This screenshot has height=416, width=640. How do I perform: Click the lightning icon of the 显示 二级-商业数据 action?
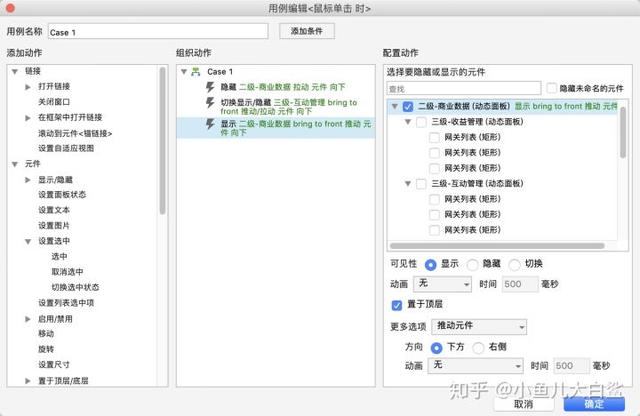210,124
